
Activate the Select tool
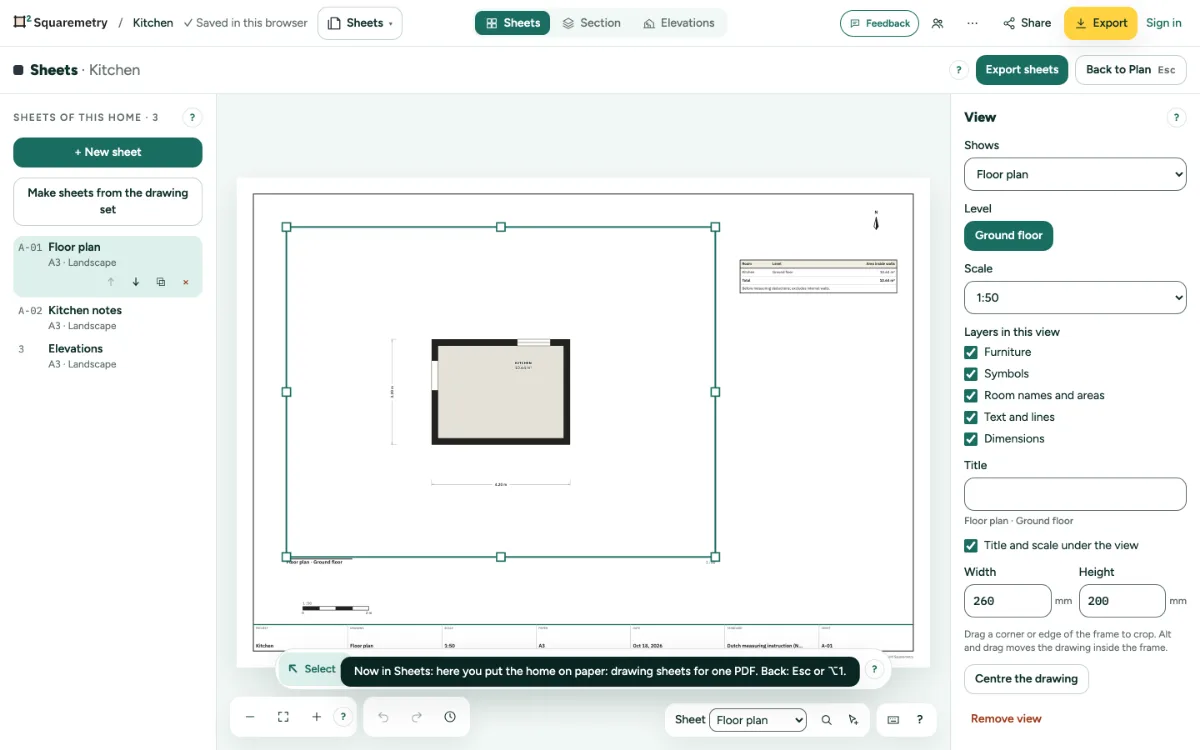coord(311,669)
